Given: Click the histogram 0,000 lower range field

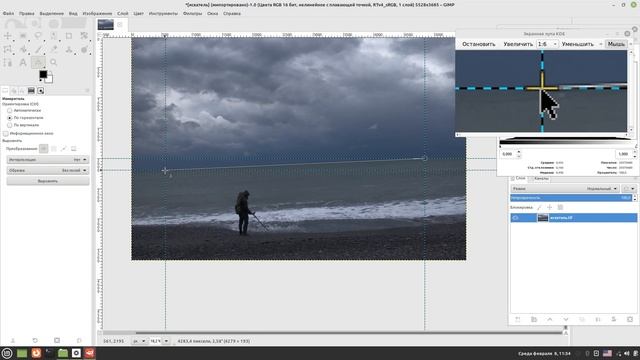Looking at the screenshot, I should coord(508,154).
